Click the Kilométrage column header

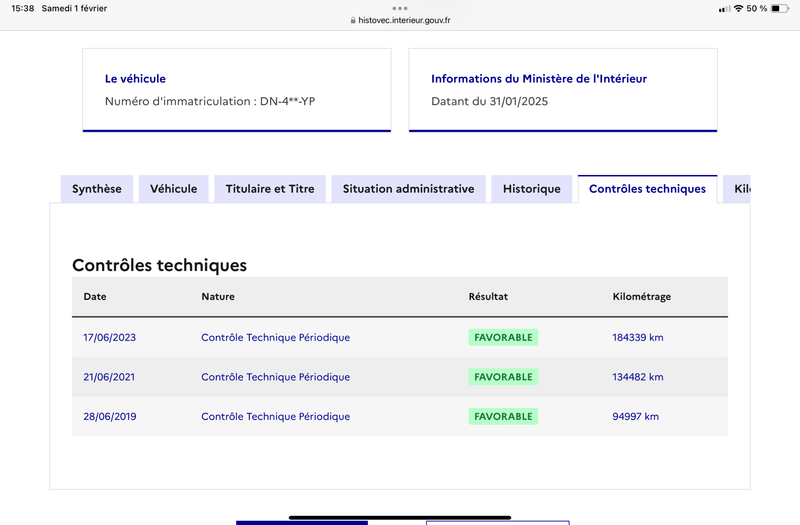[642, 297]
